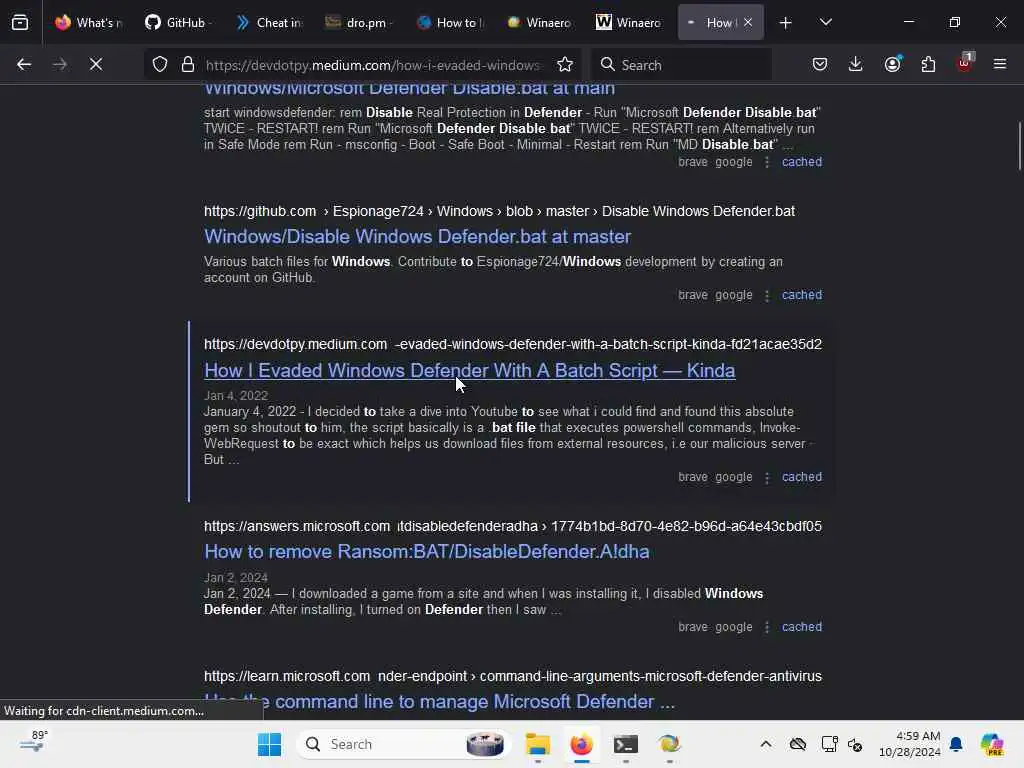
Task: Open cached link under answers.microsoft.com result
Action: 802,627
